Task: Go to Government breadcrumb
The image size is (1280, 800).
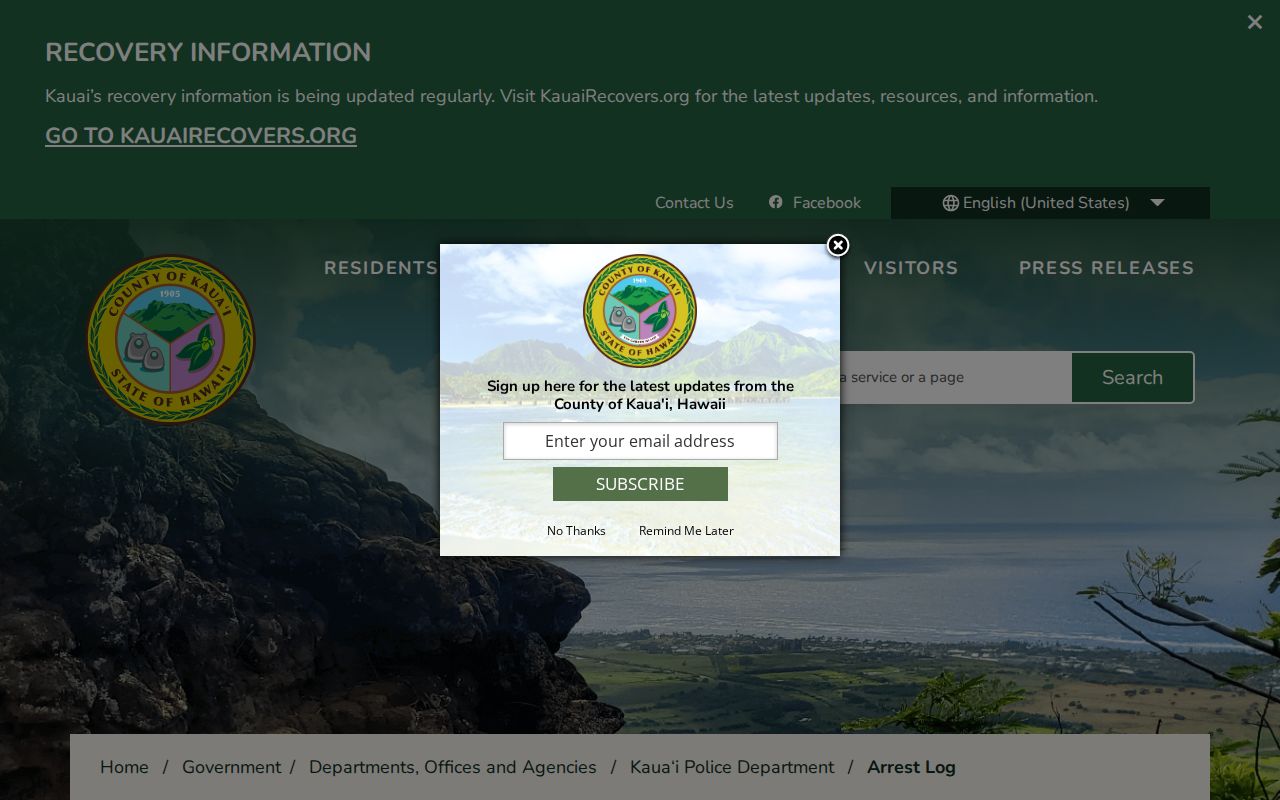Action: (231, 767)
